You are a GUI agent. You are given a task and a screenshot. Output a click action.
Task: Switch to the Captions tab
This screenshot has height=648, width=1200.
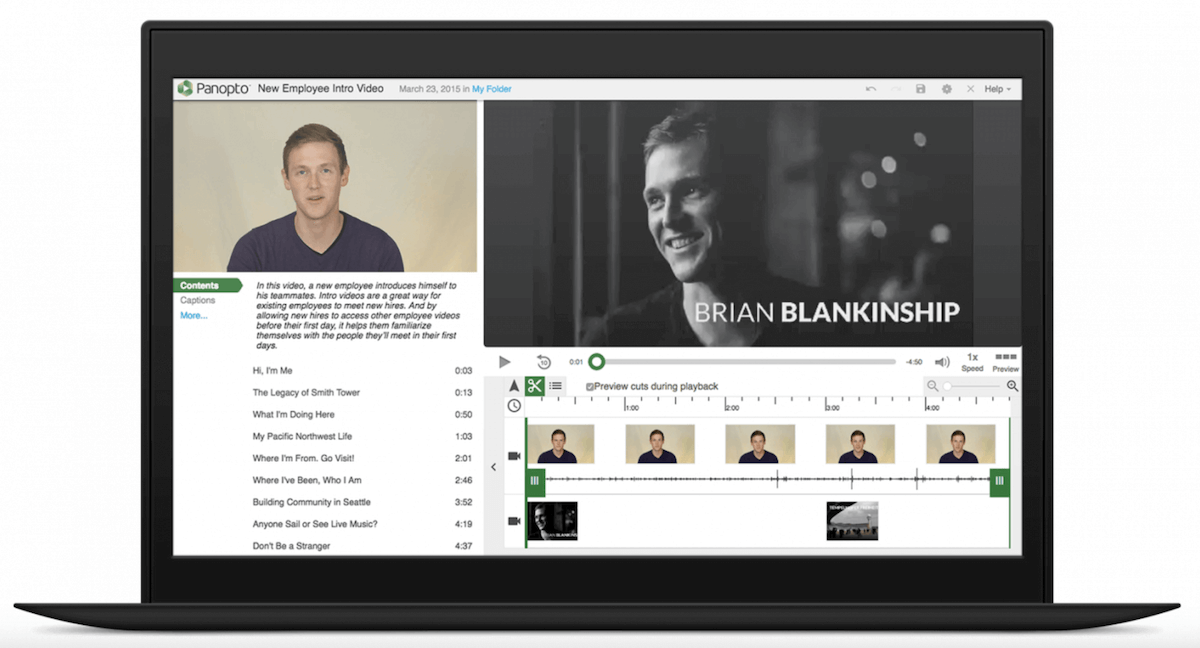click(x=198, y=300)
